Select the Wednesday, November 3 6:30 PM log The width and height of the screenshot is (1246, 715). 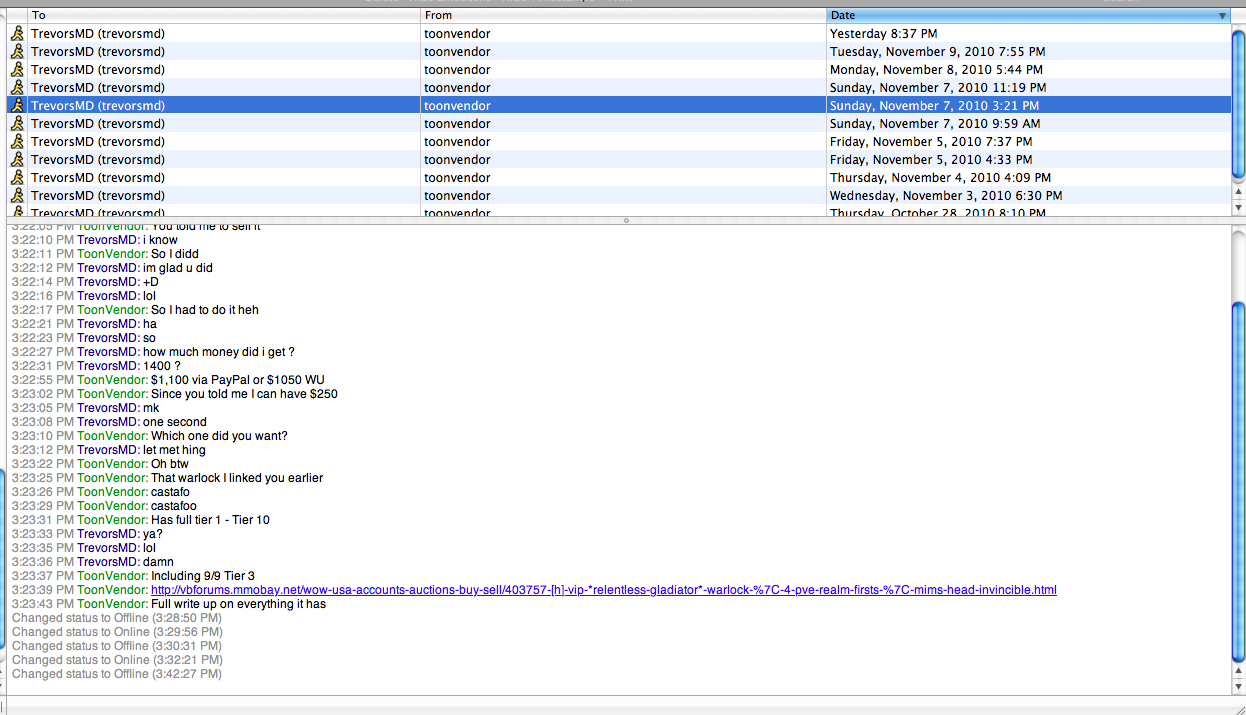click(x=619, y=195)
